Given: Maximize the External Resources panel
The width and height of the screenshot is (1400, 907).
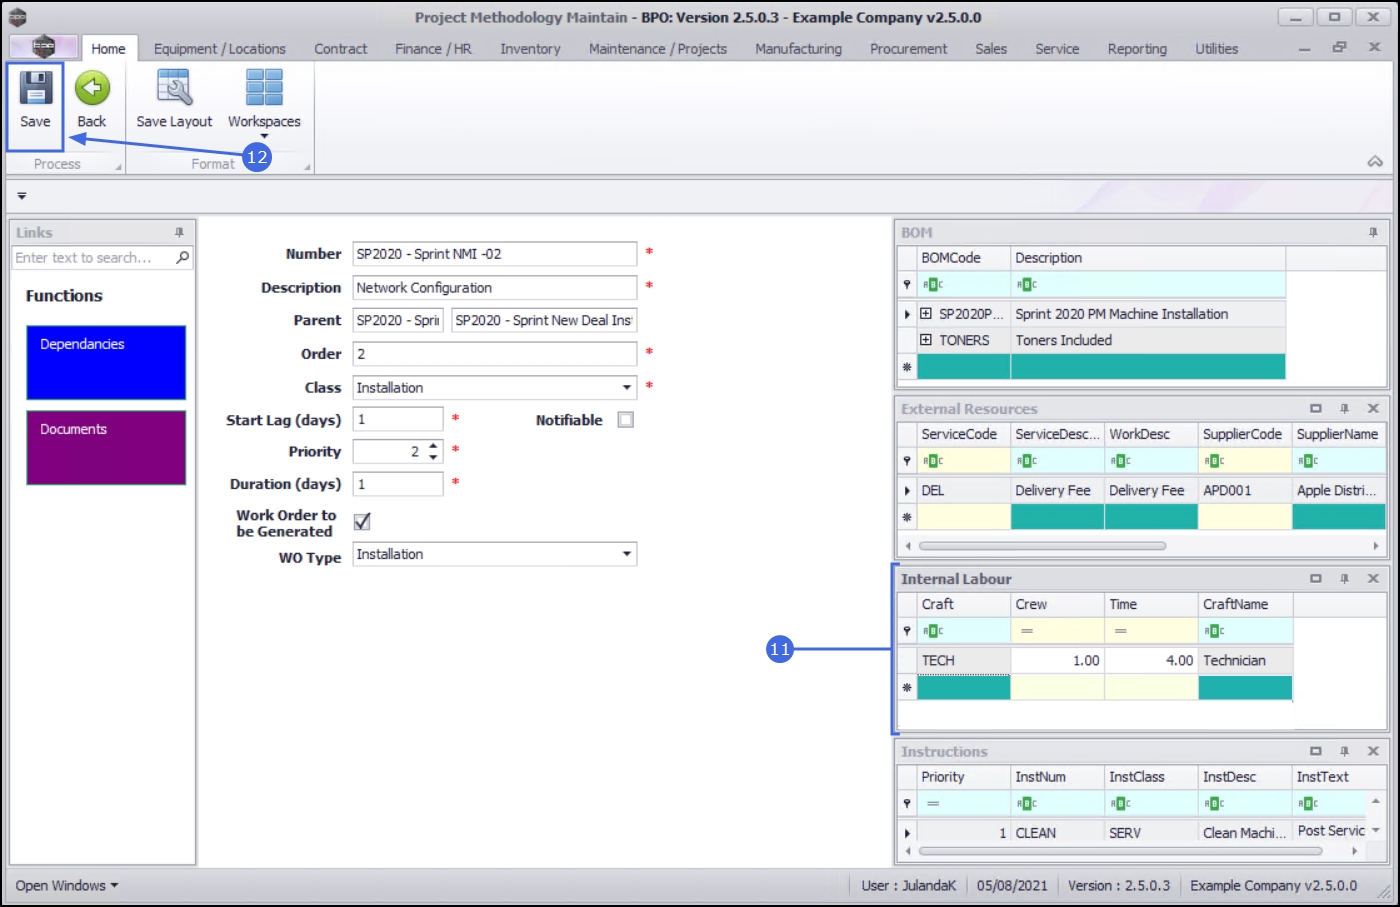Looking at the screenshot, I should (1316, 409).
